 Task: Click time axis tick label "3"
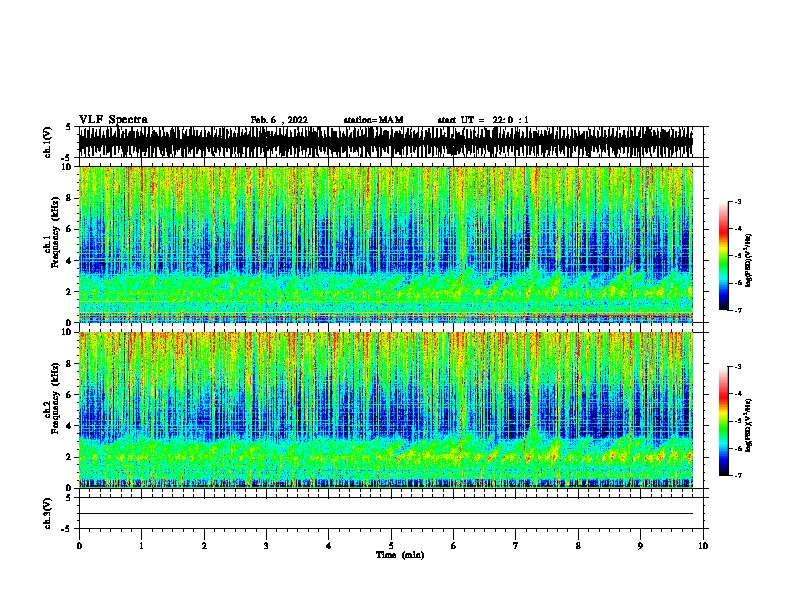(x=266, y=546)
